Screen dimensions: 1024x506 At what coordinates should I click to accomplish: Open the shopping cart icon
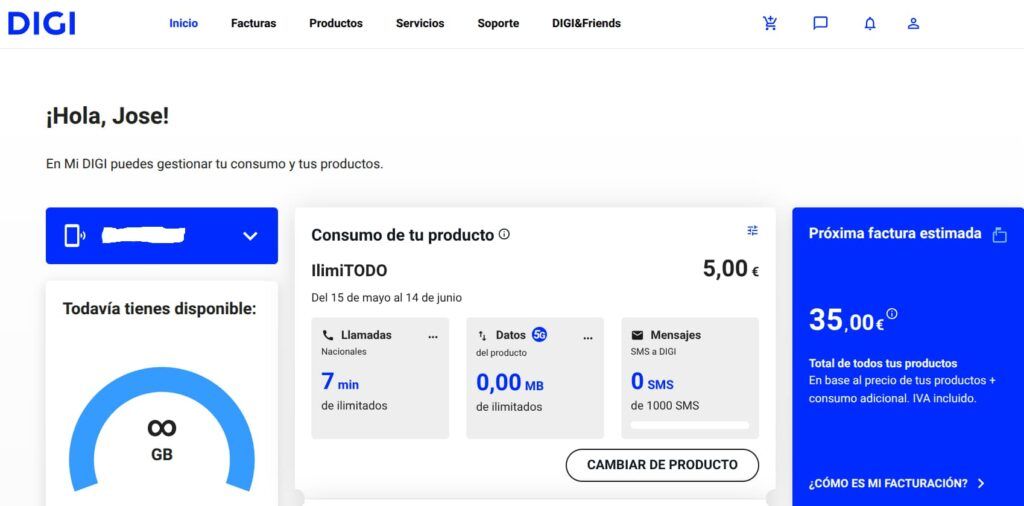[x=770, y=24]
